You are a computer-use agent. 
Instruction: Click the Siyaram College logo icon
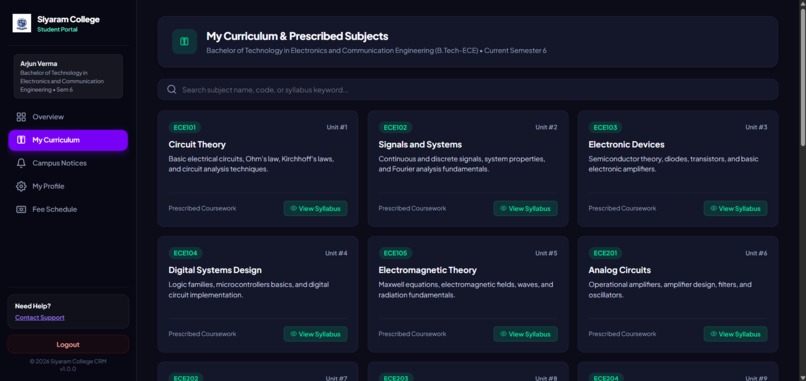tap(22, 23)
